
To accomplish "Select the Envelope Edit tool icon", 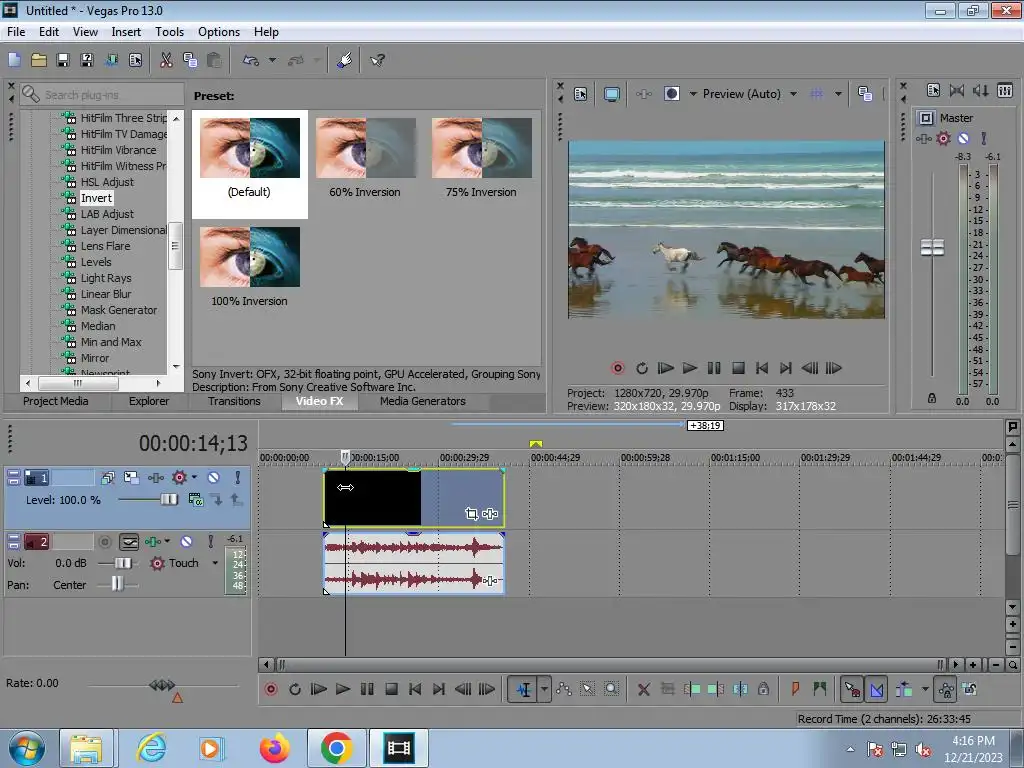I will click(564, 689).
